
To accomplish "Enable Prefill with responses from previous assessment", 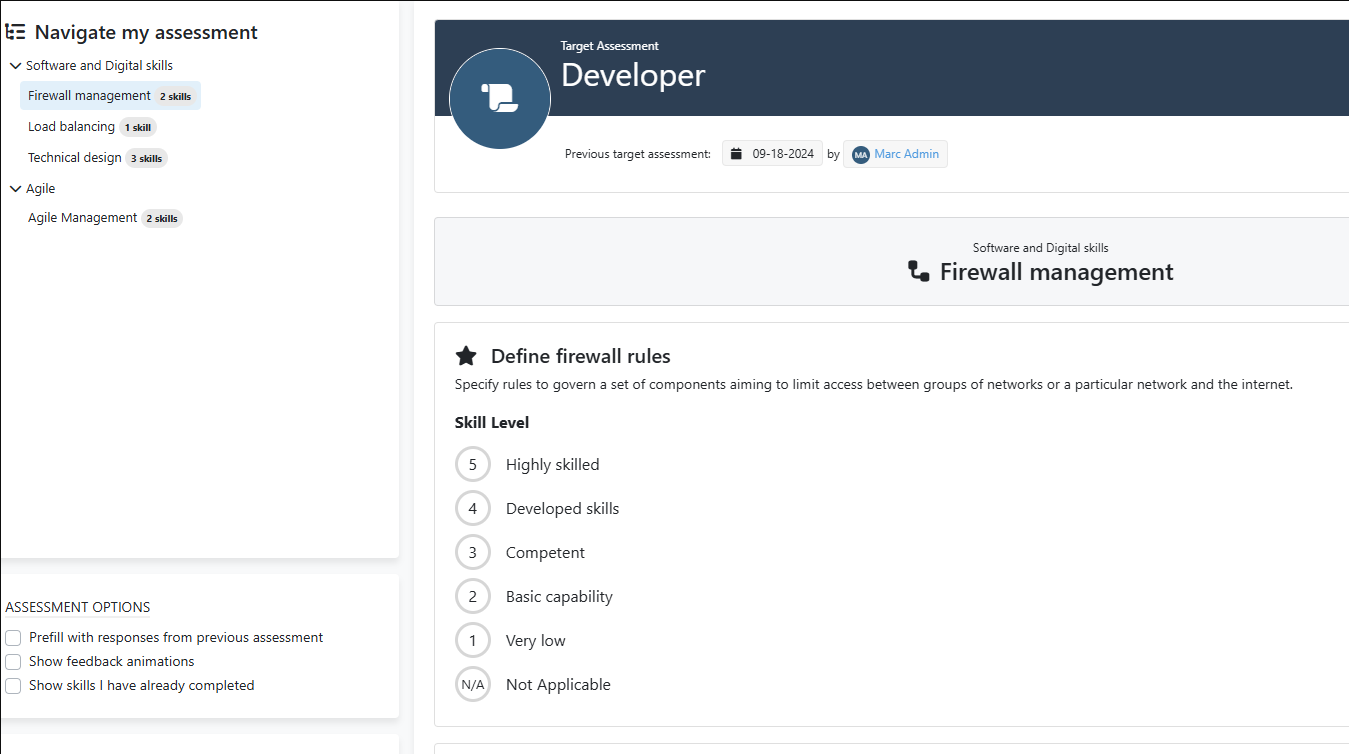I will (x=13, y=638).
